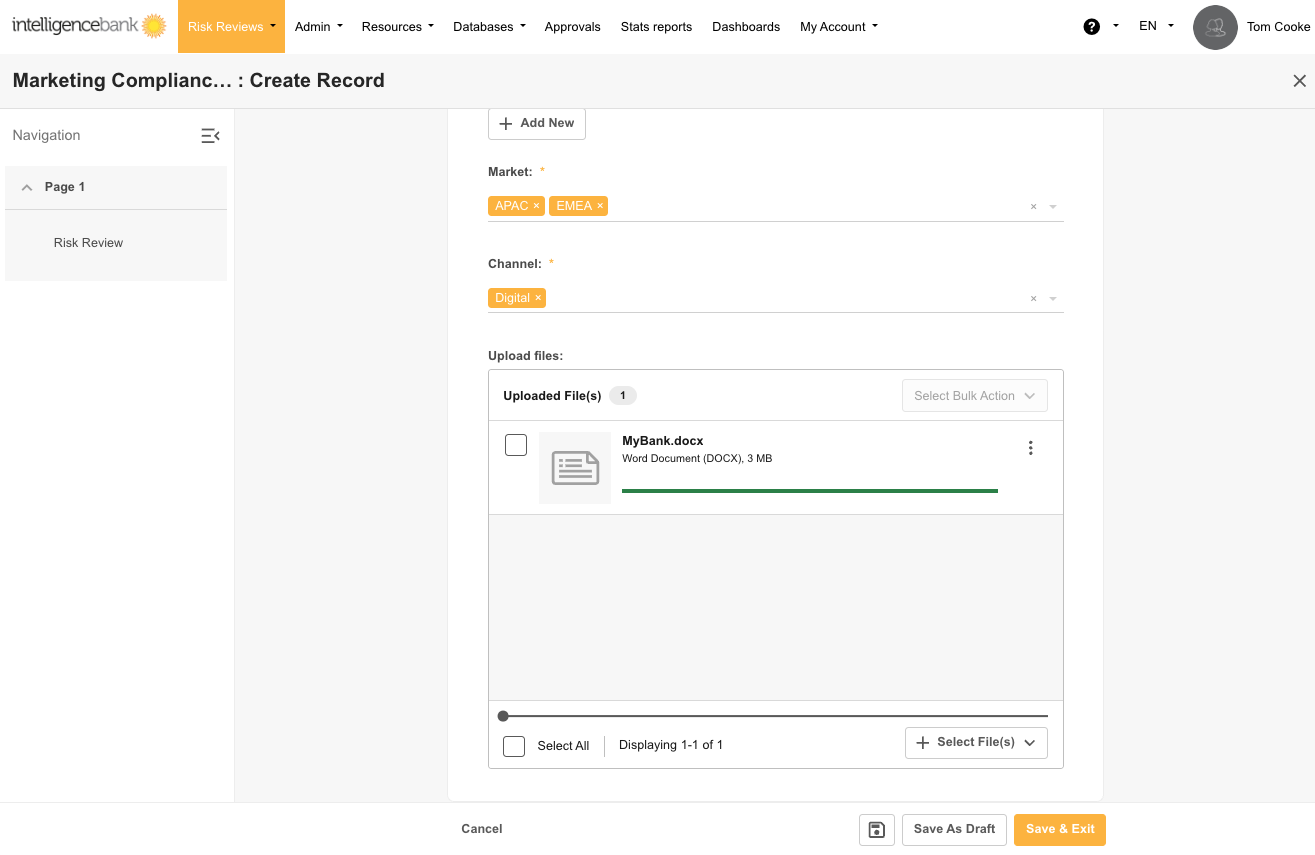This screenshot has height=855, width=1315.
Task: Click the user profile avatar
Action: pyautogui.click(x=1215, y=27)
